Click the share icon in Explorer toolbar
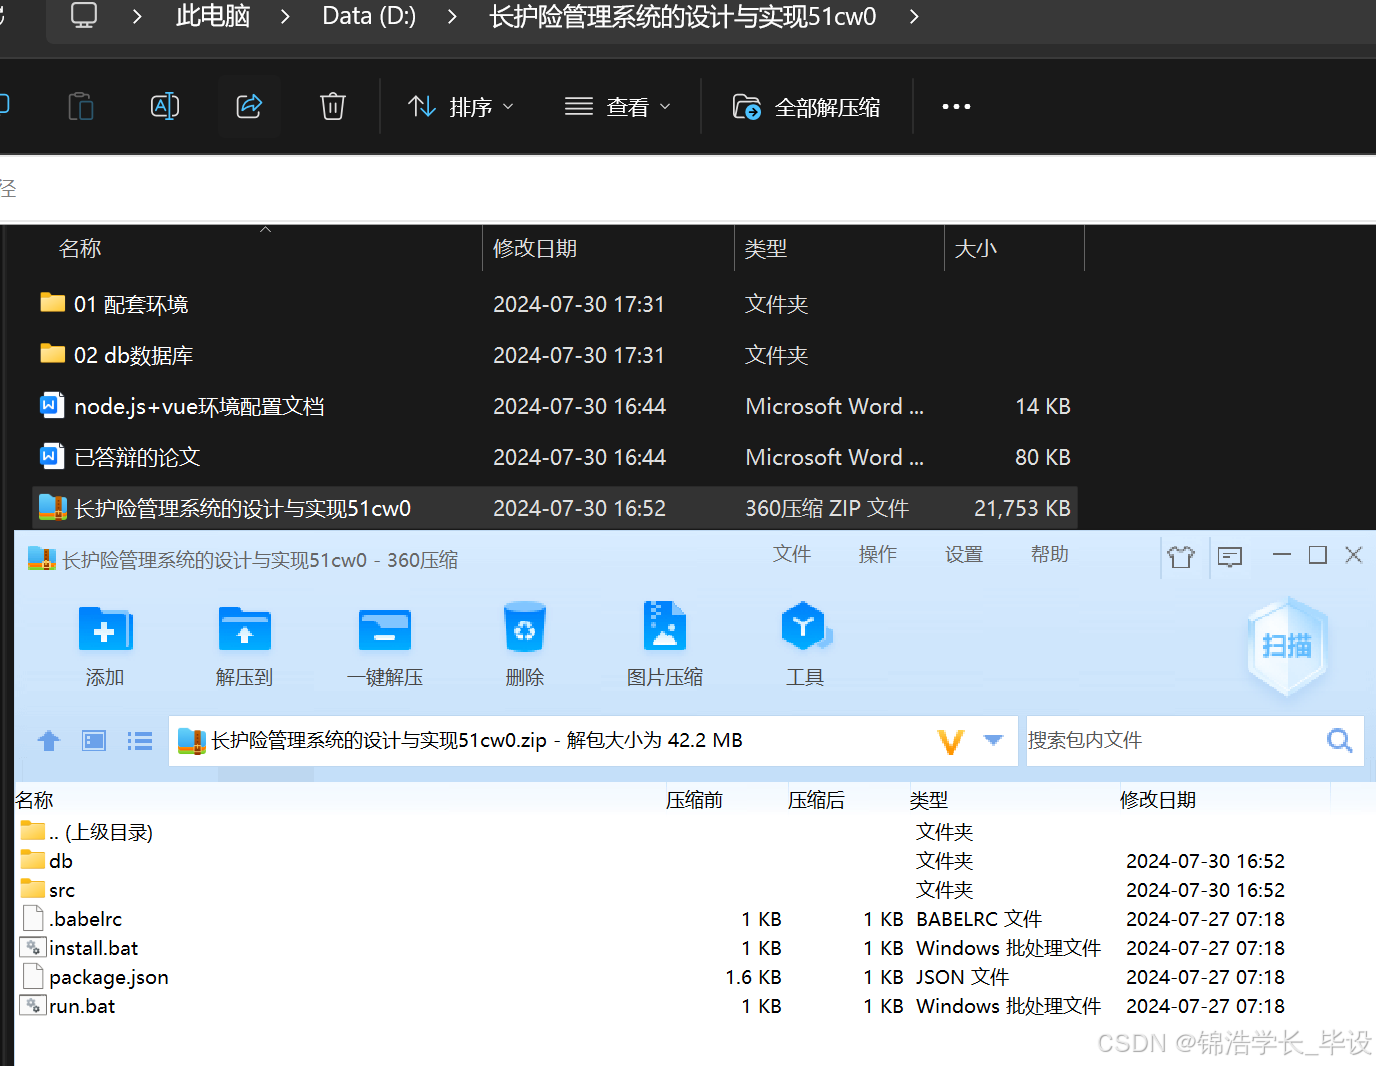This screenshot has width=1376, height=1066. coord(248,105)
